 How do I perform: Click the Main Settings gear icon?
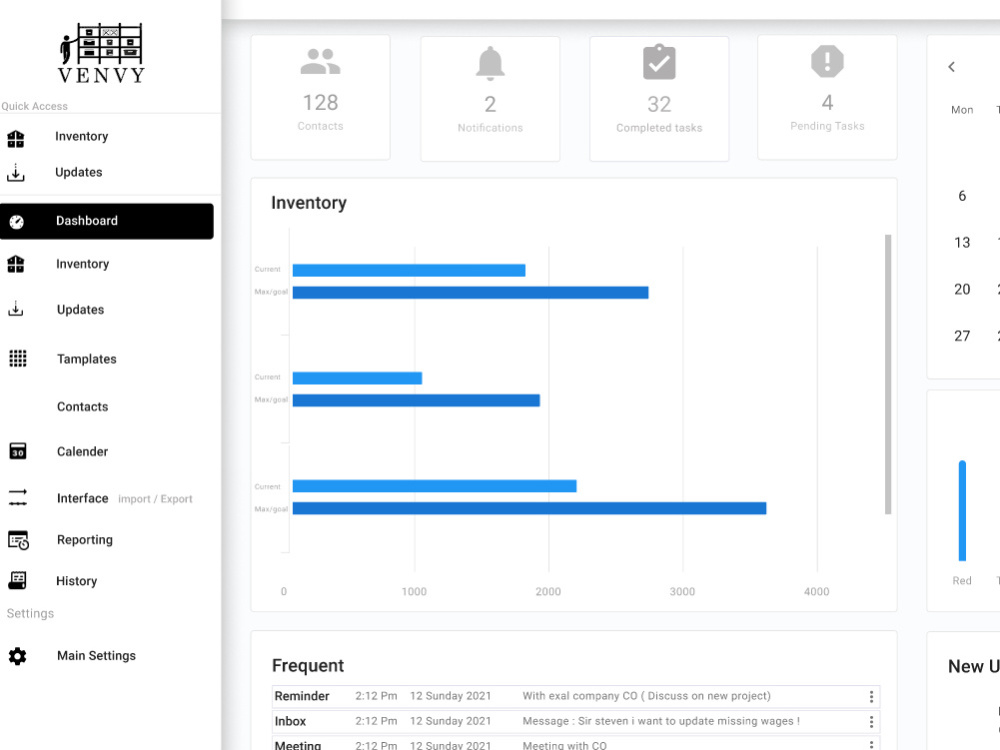[x=18, y=656]
